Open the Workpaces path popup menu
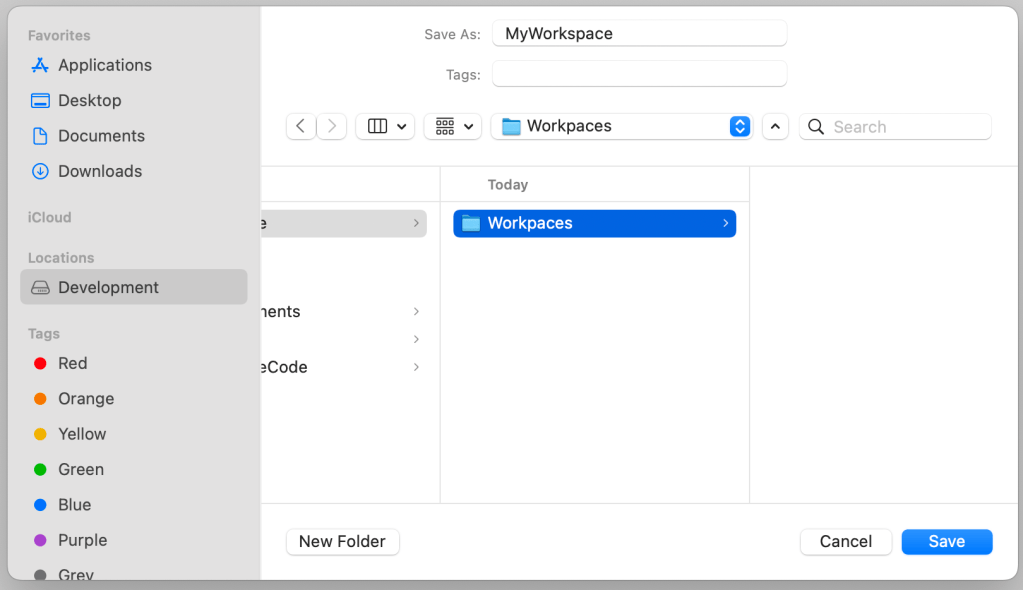Viewport: 1023px width, 590px height. 621,126
